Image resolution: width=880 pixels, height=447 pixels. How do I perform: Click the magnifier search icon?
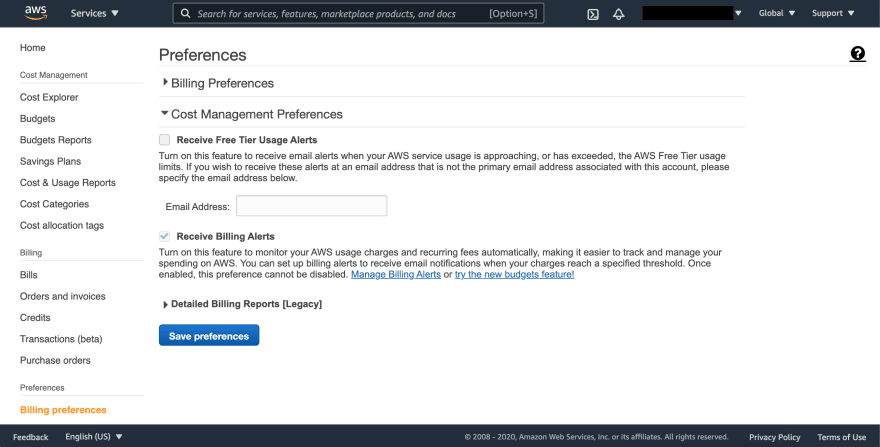[x=185, y=13]
